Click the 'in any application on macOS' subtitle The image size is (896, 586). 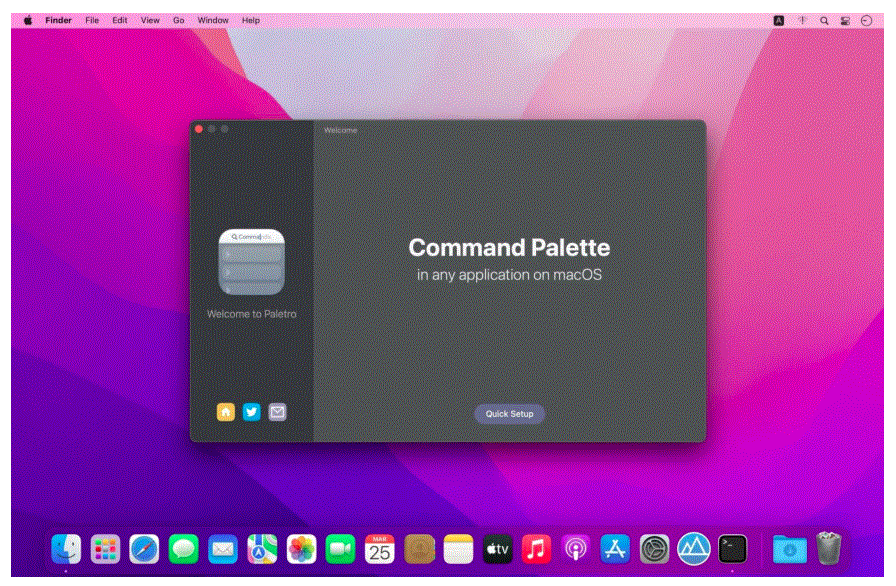[509, 275]
